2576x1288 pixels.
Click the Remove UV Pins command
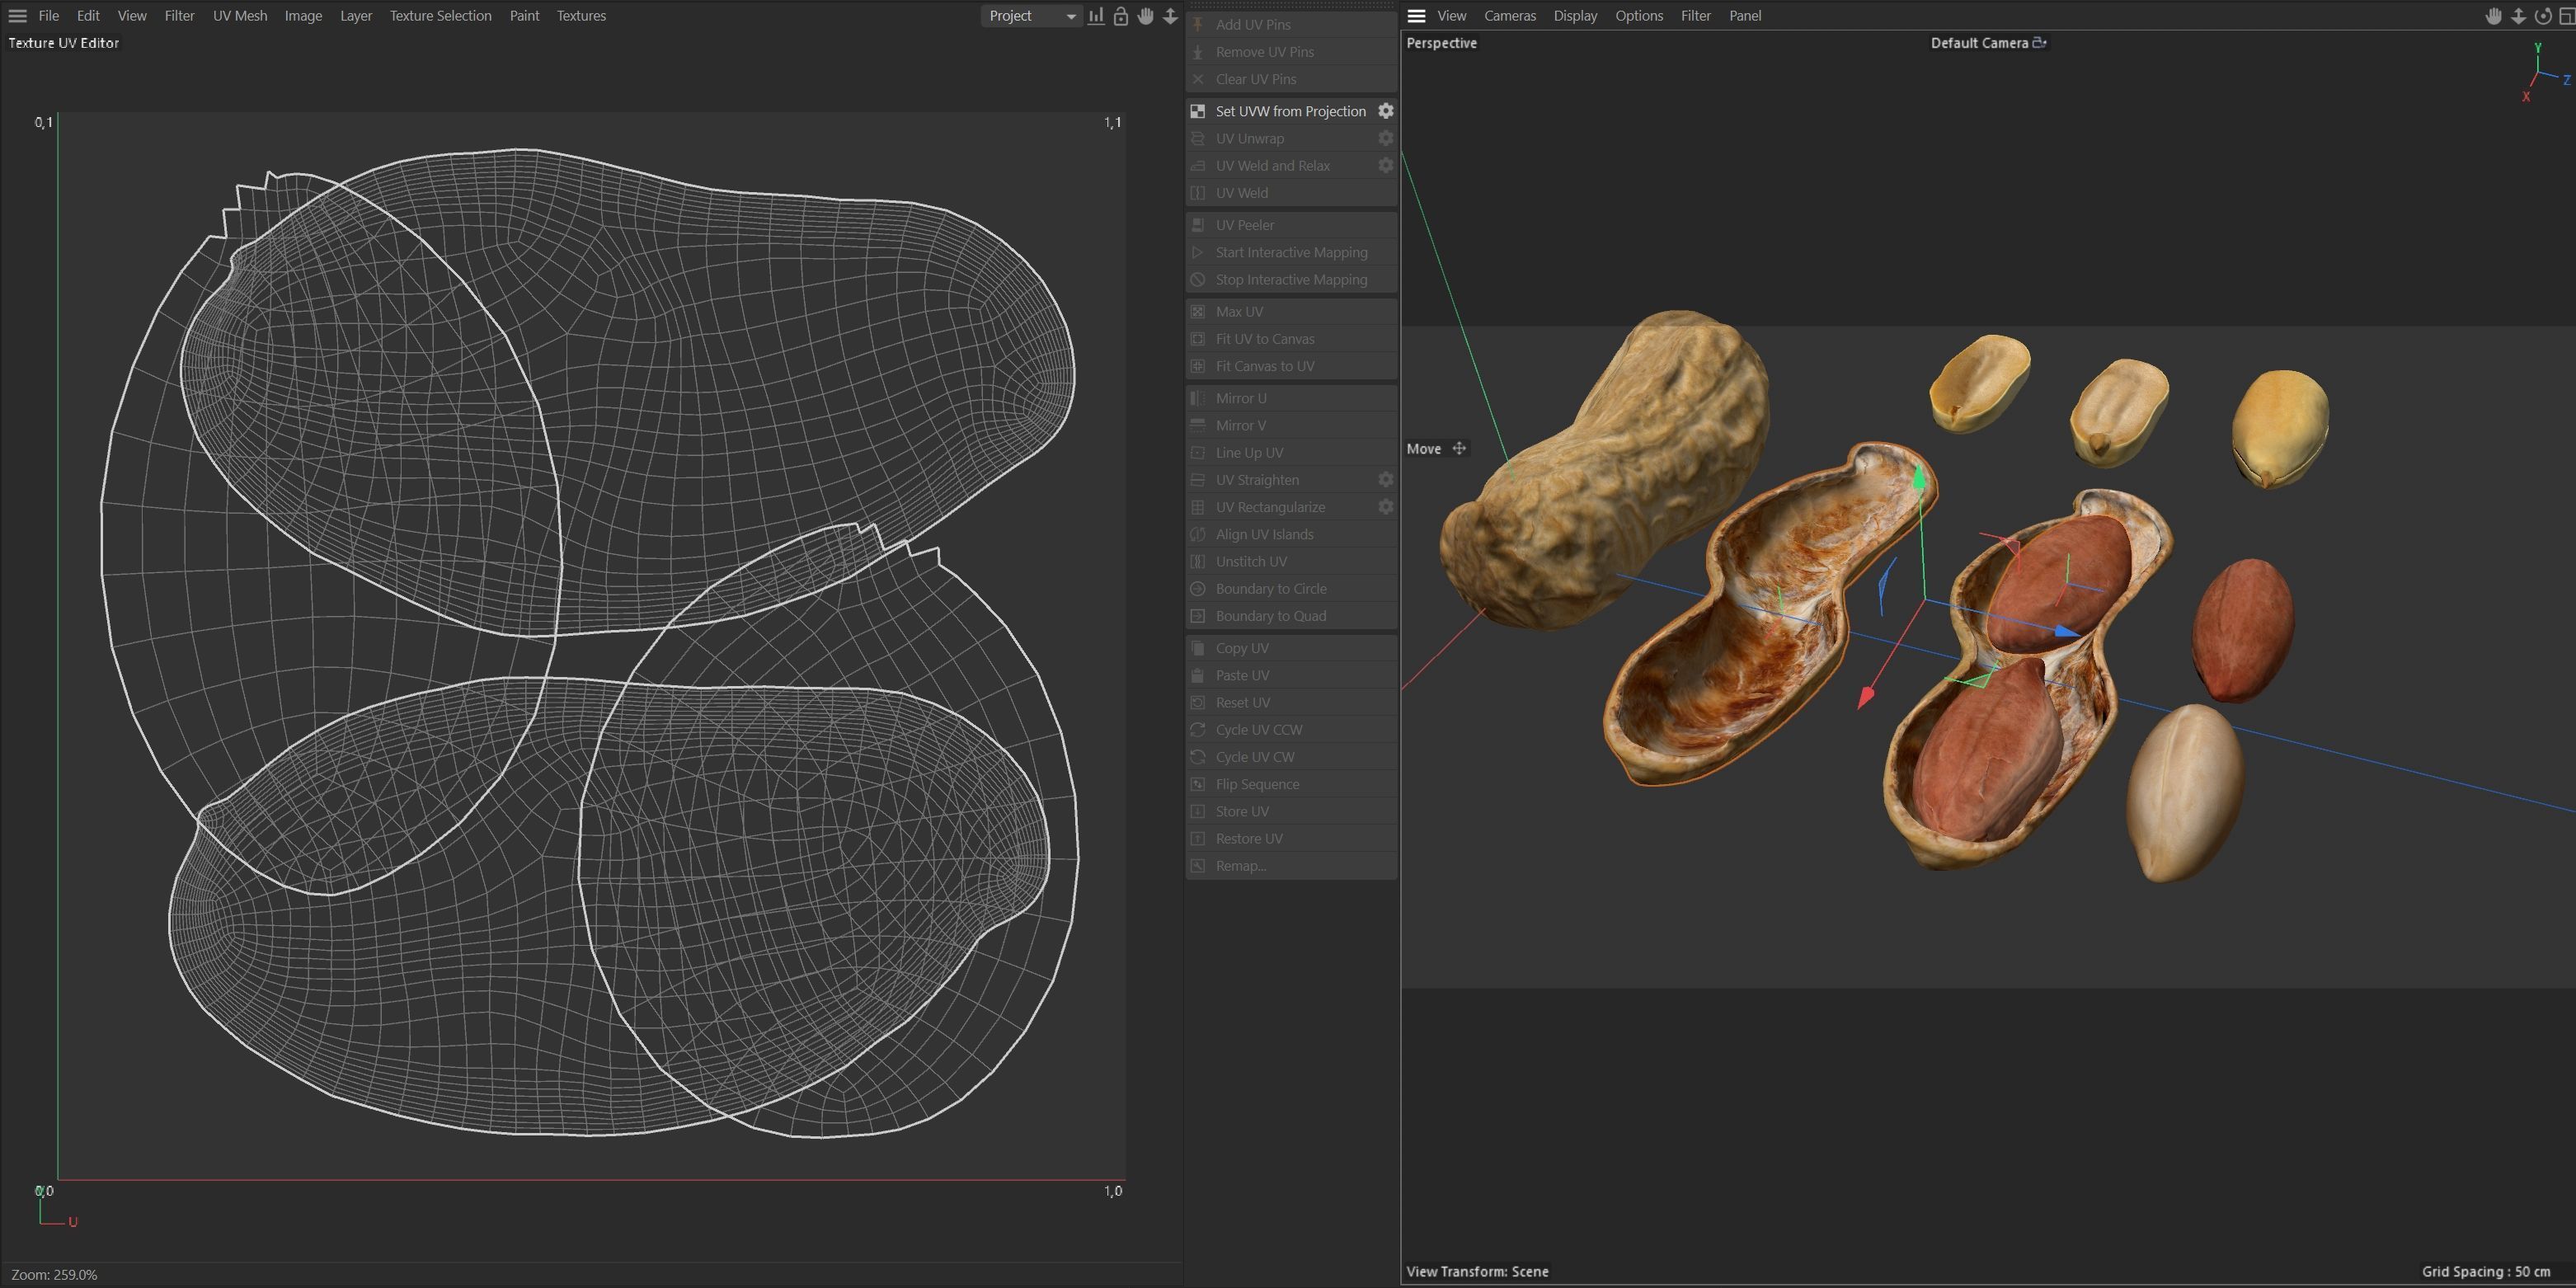[1291, 52]
